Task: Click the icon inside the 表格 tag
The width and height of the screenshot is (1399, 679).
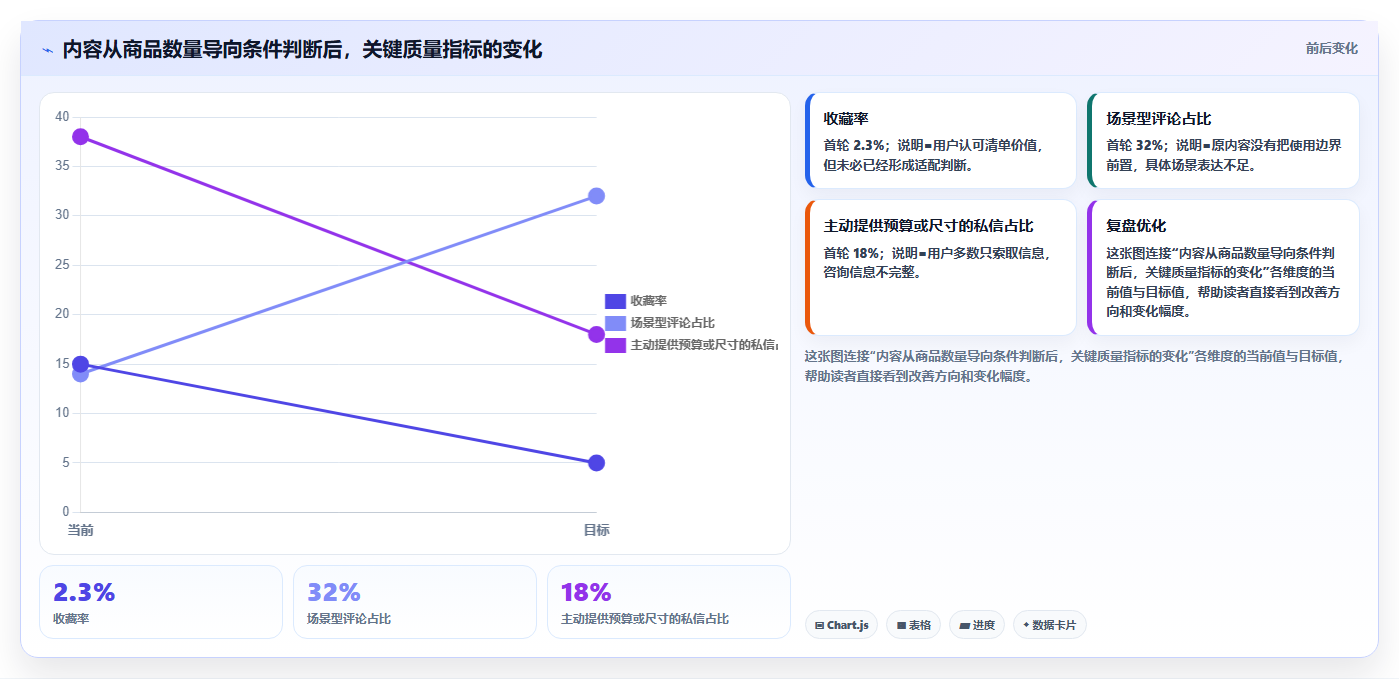Action: point(901,626)
